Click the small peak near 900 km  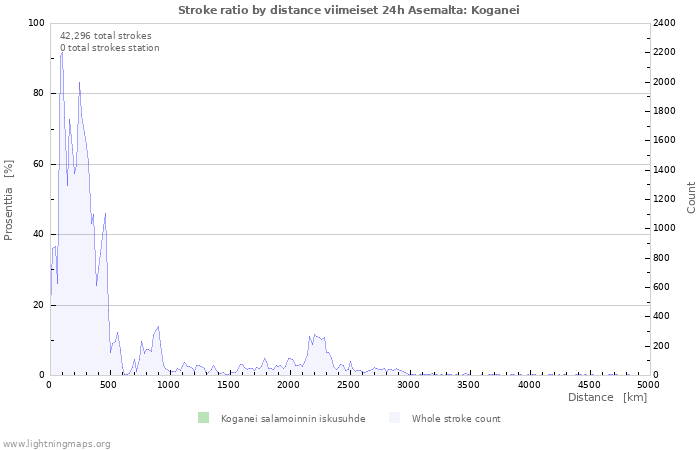pyautogui.click(x=158, y=328)
